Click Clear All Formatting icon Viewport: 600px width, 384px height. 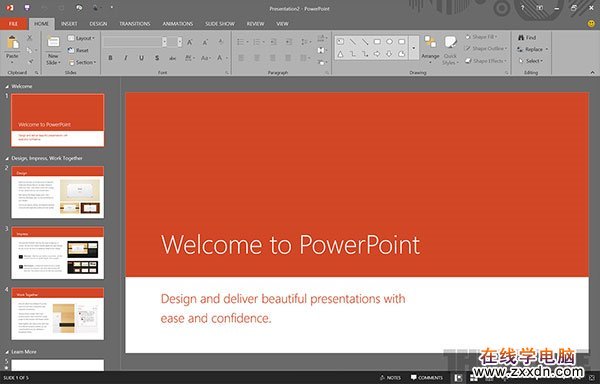pos(221,42)
